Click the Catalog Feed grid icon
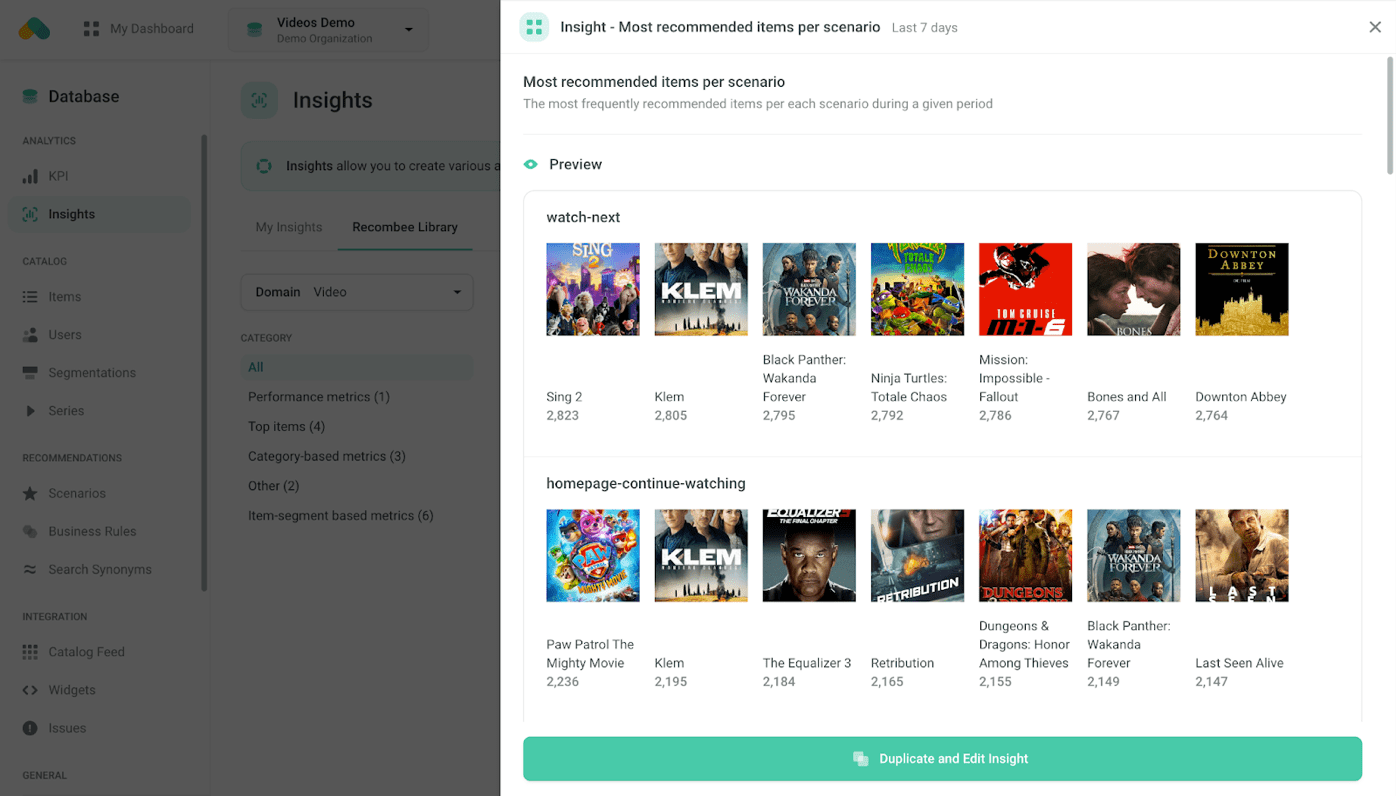 [x=30, y=652]
